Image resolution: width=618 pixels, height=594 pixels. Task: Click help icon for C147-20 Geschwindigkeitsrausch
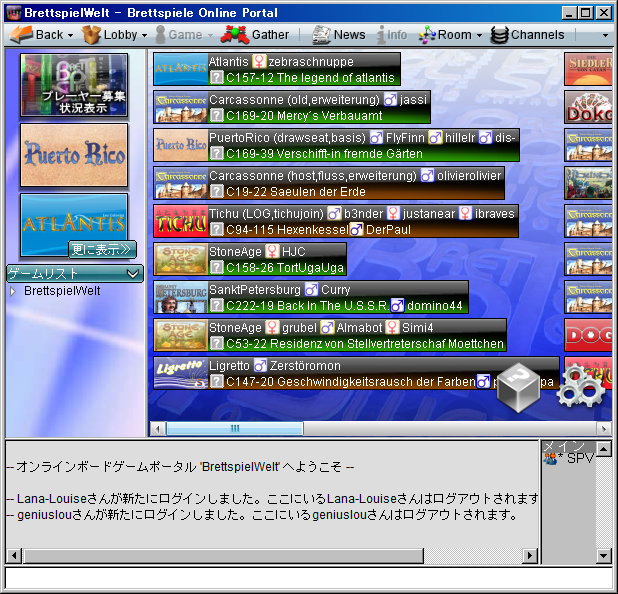(216, 381)
